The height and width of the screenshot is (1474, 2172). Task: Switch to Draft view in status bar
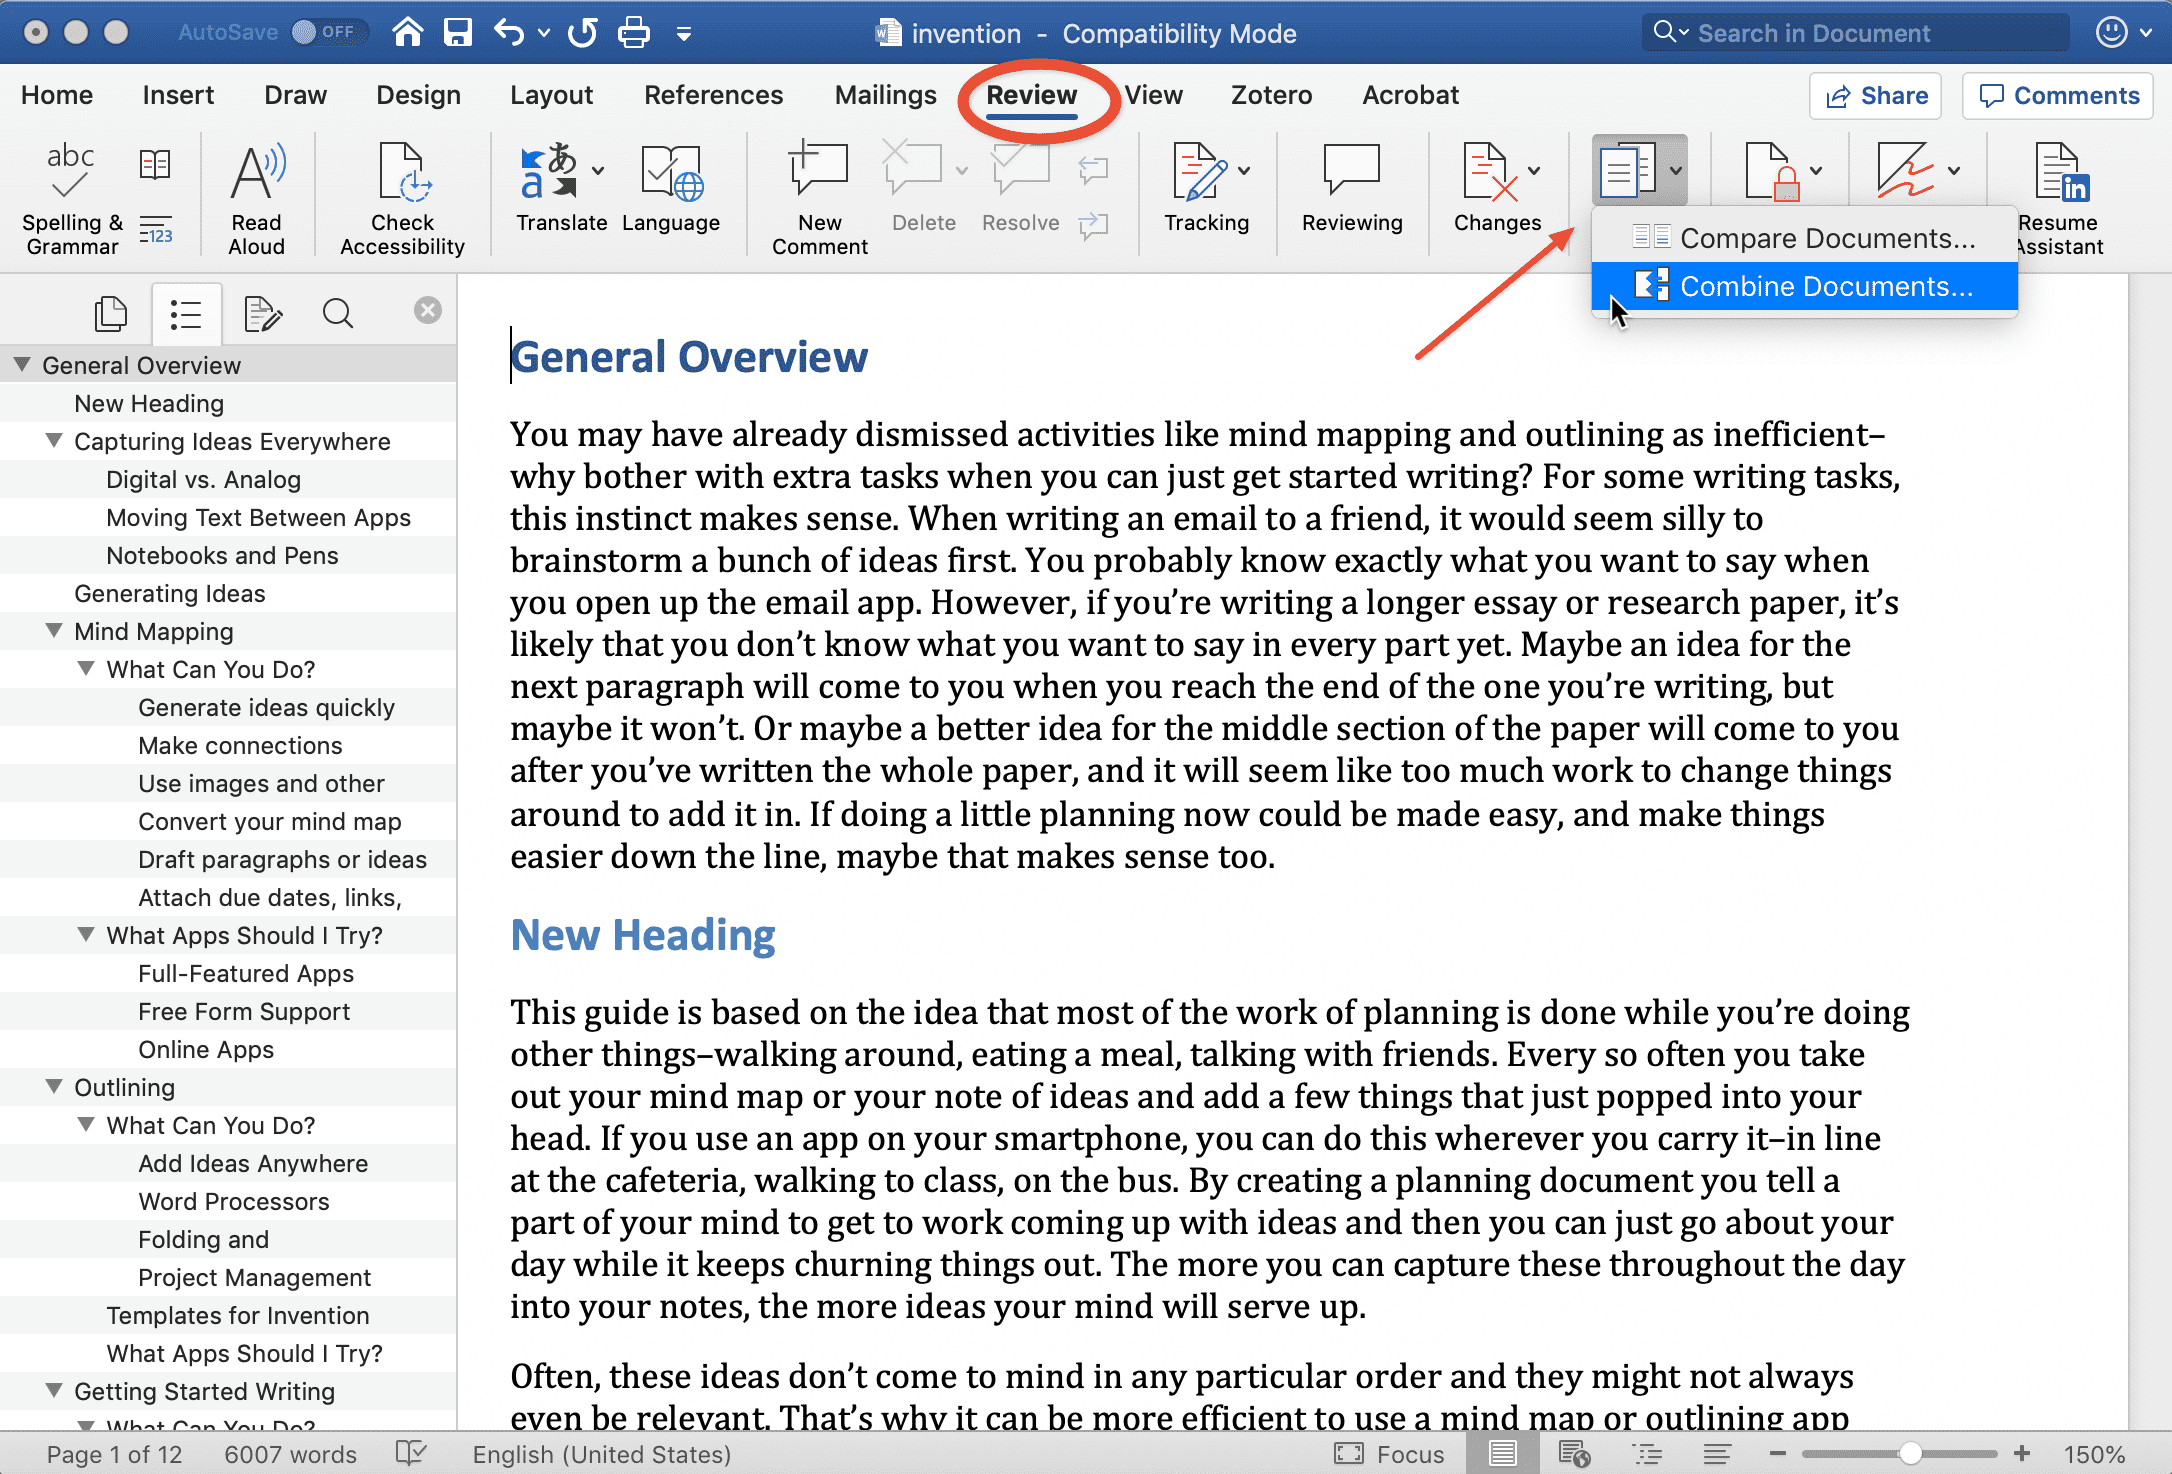[x=1717, y=1453]
